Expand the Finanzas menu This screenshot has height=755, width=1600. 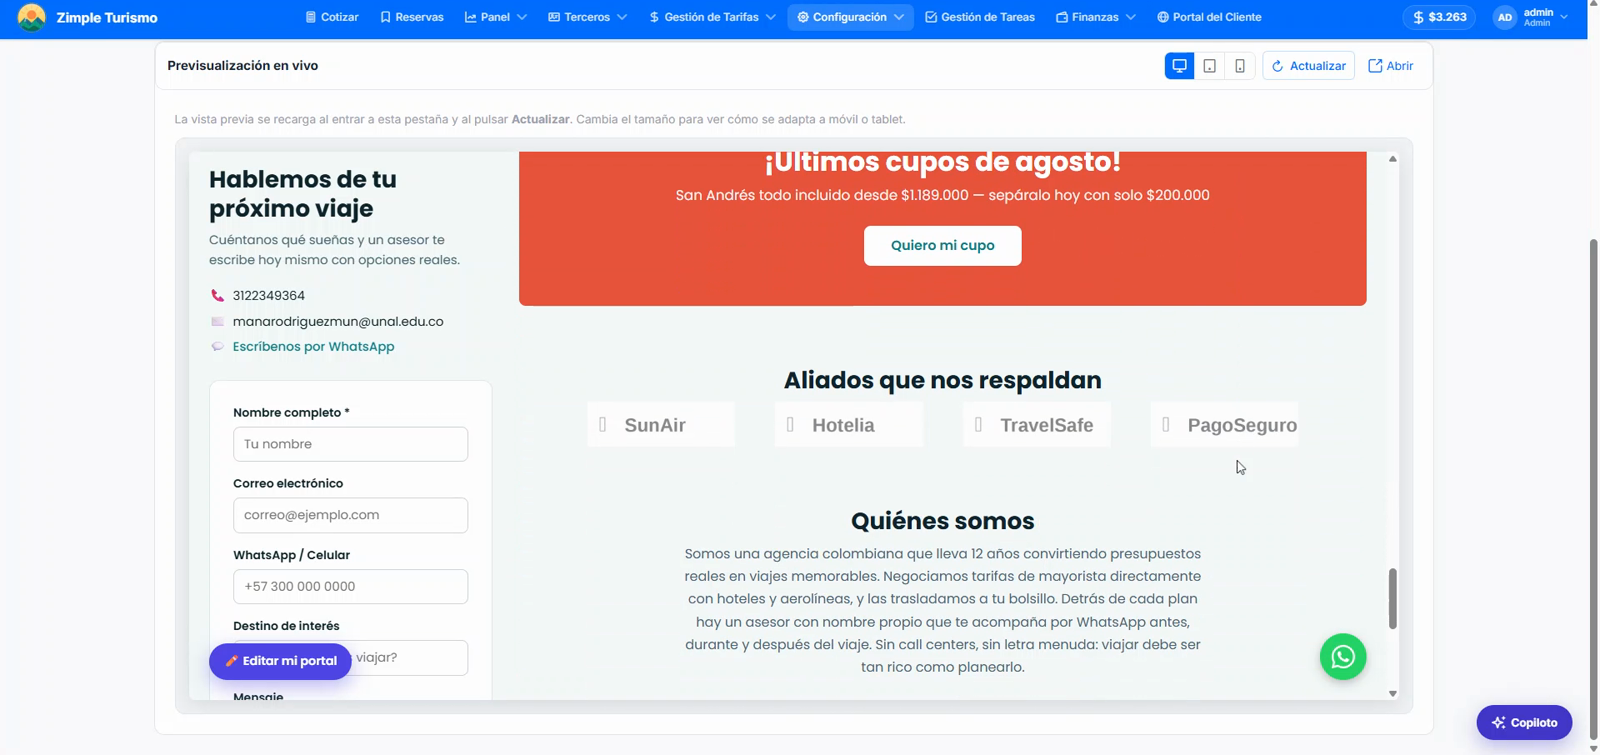1096,17
